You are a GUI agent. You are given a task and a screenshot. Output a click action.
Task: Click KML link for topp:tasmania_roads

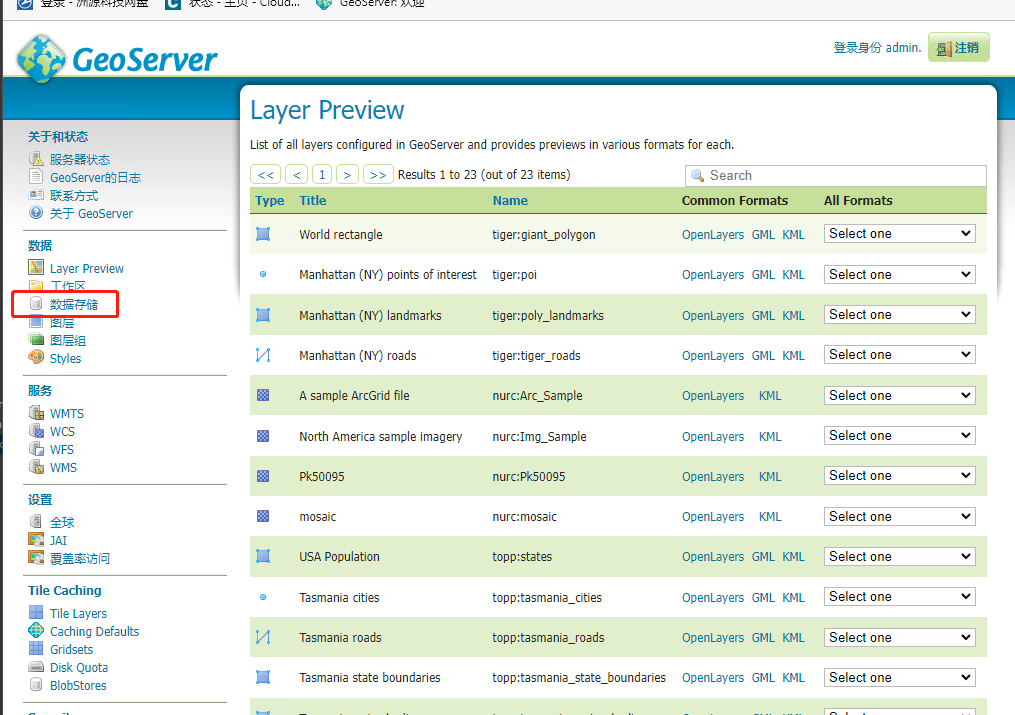(x=792, y=638)
